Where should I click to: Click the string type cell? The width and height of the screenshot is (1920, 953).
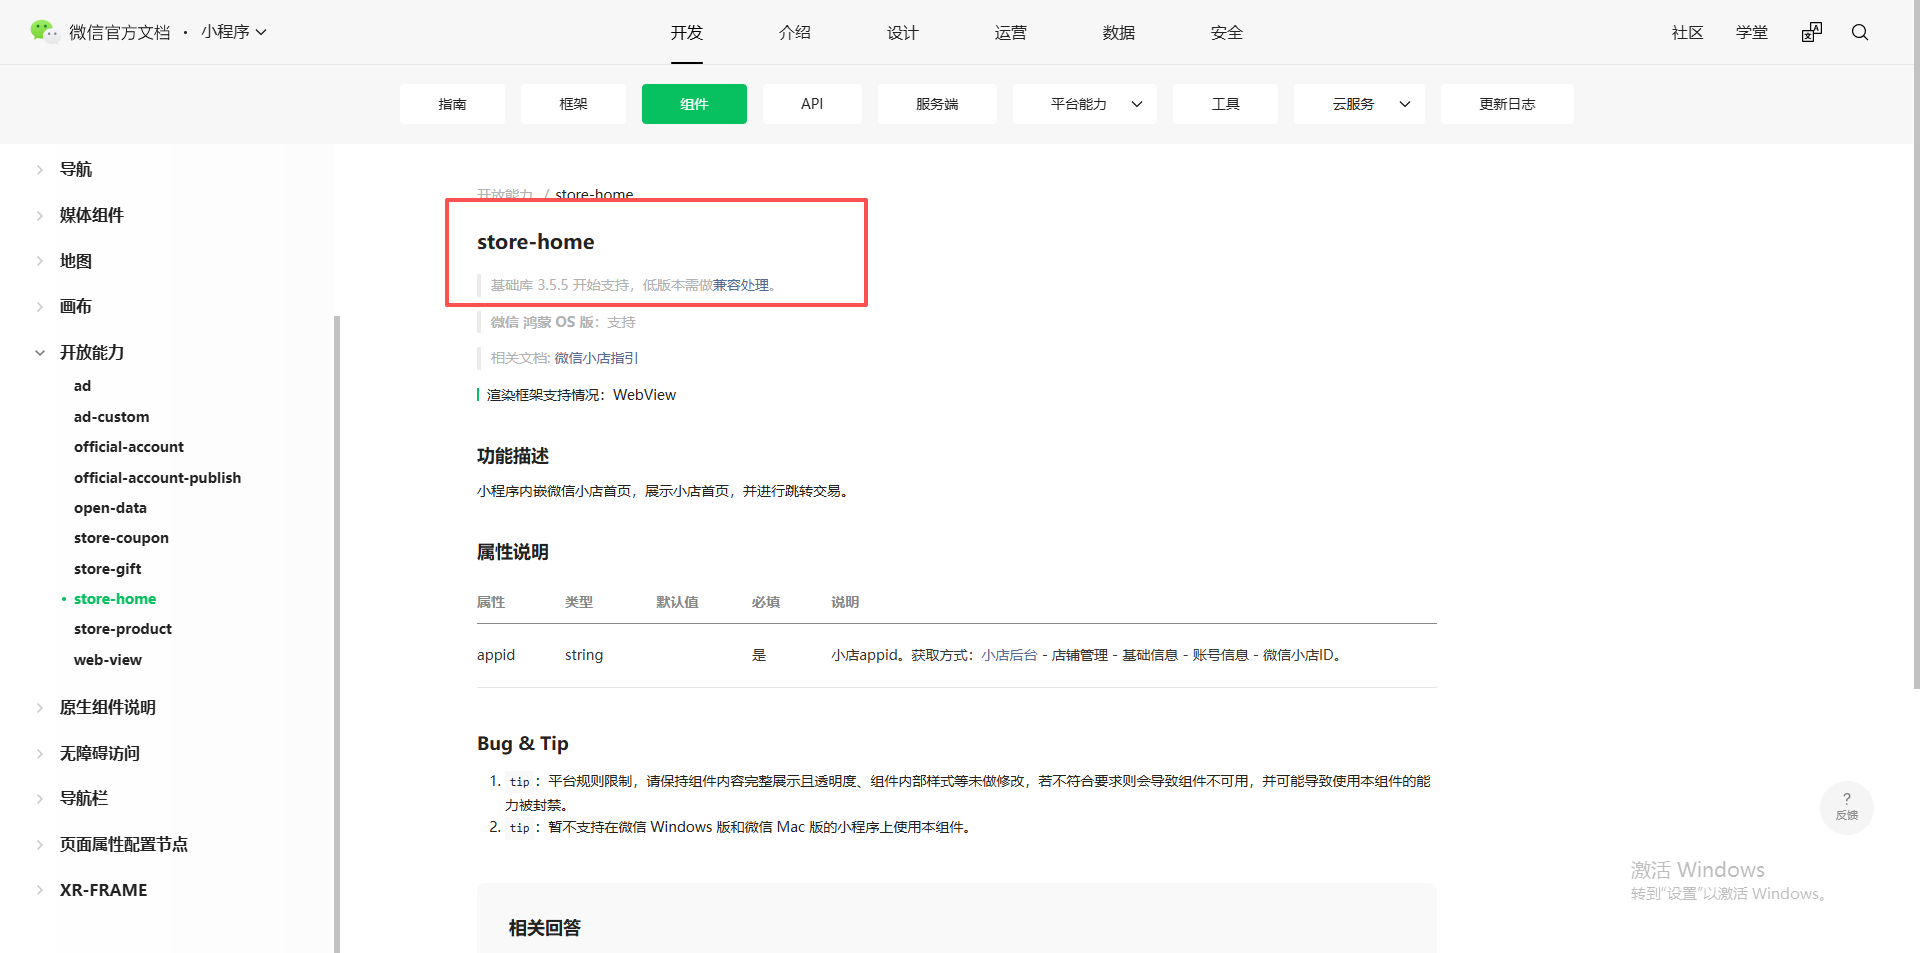[584, 655]
